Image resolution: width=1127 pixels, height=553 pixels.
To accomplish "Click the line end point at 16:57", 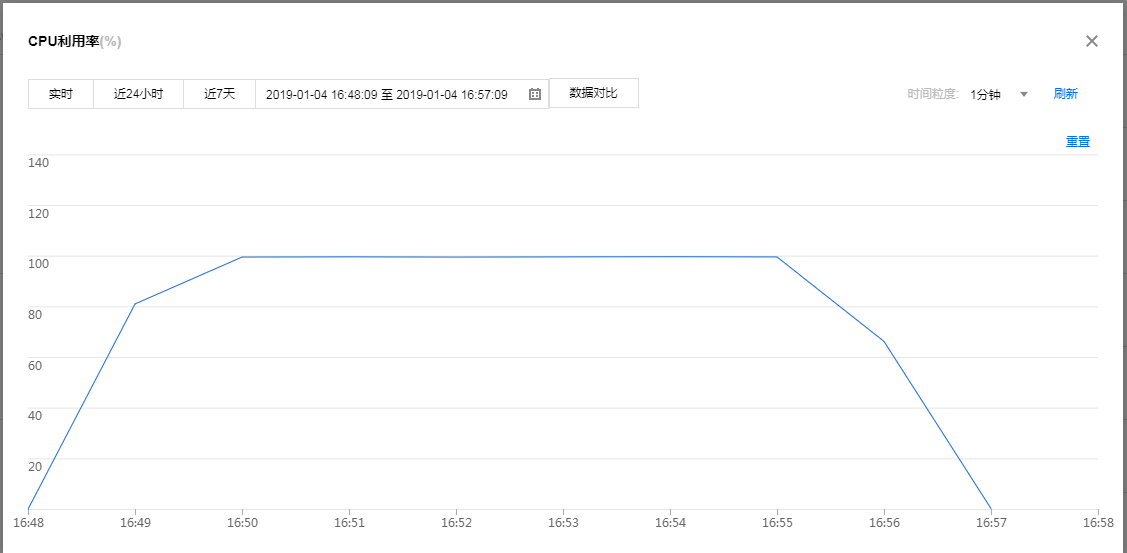I will click(x=991, y=509).
